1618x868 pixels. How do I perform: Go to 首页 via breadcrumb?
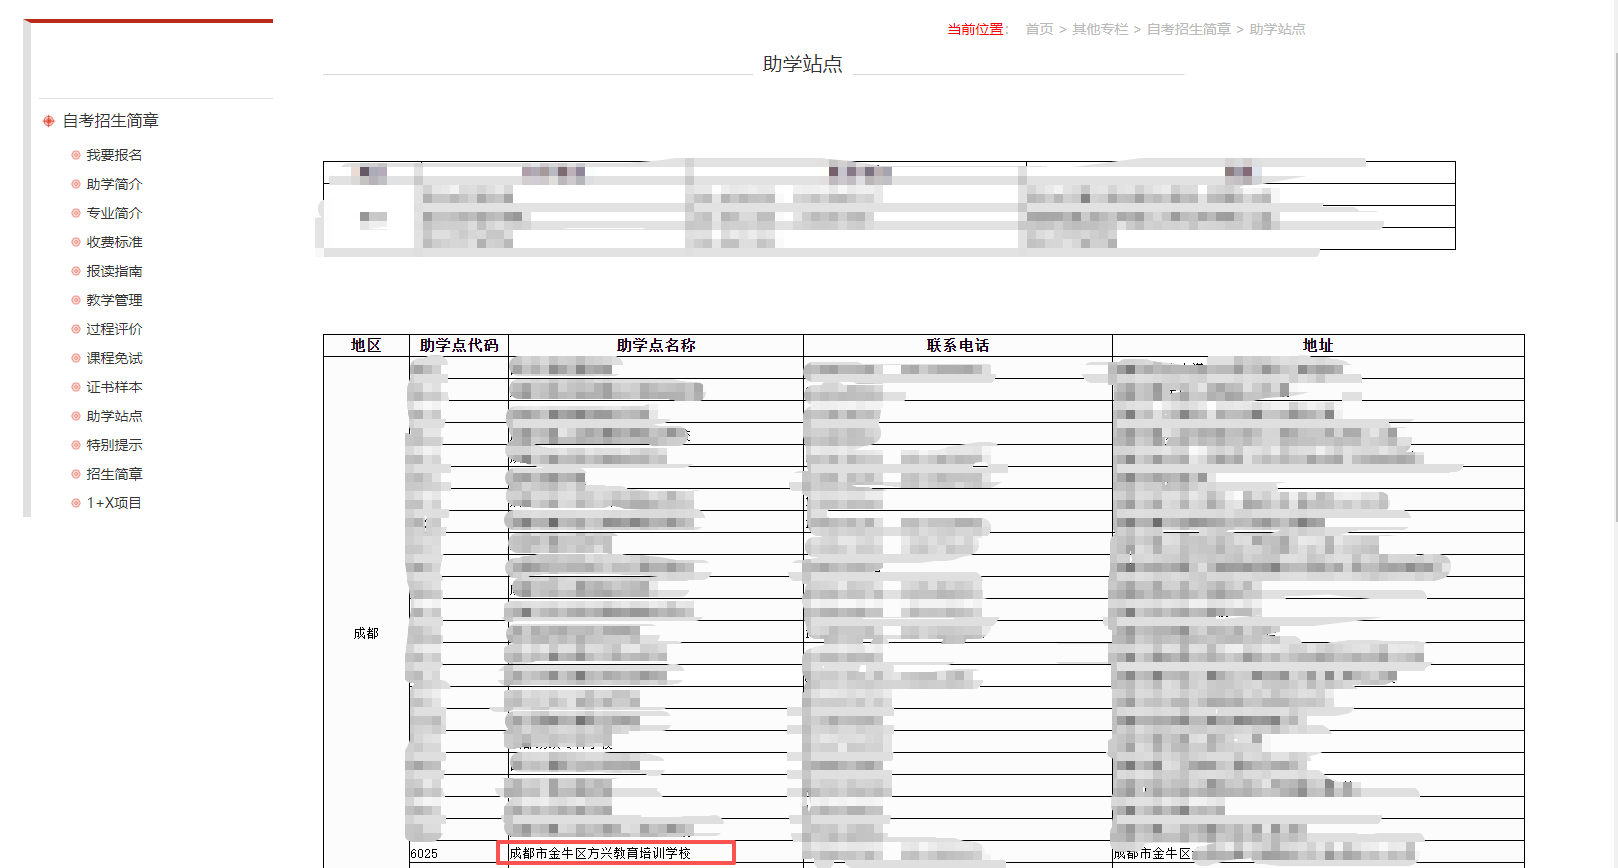tap(1039, 29)
